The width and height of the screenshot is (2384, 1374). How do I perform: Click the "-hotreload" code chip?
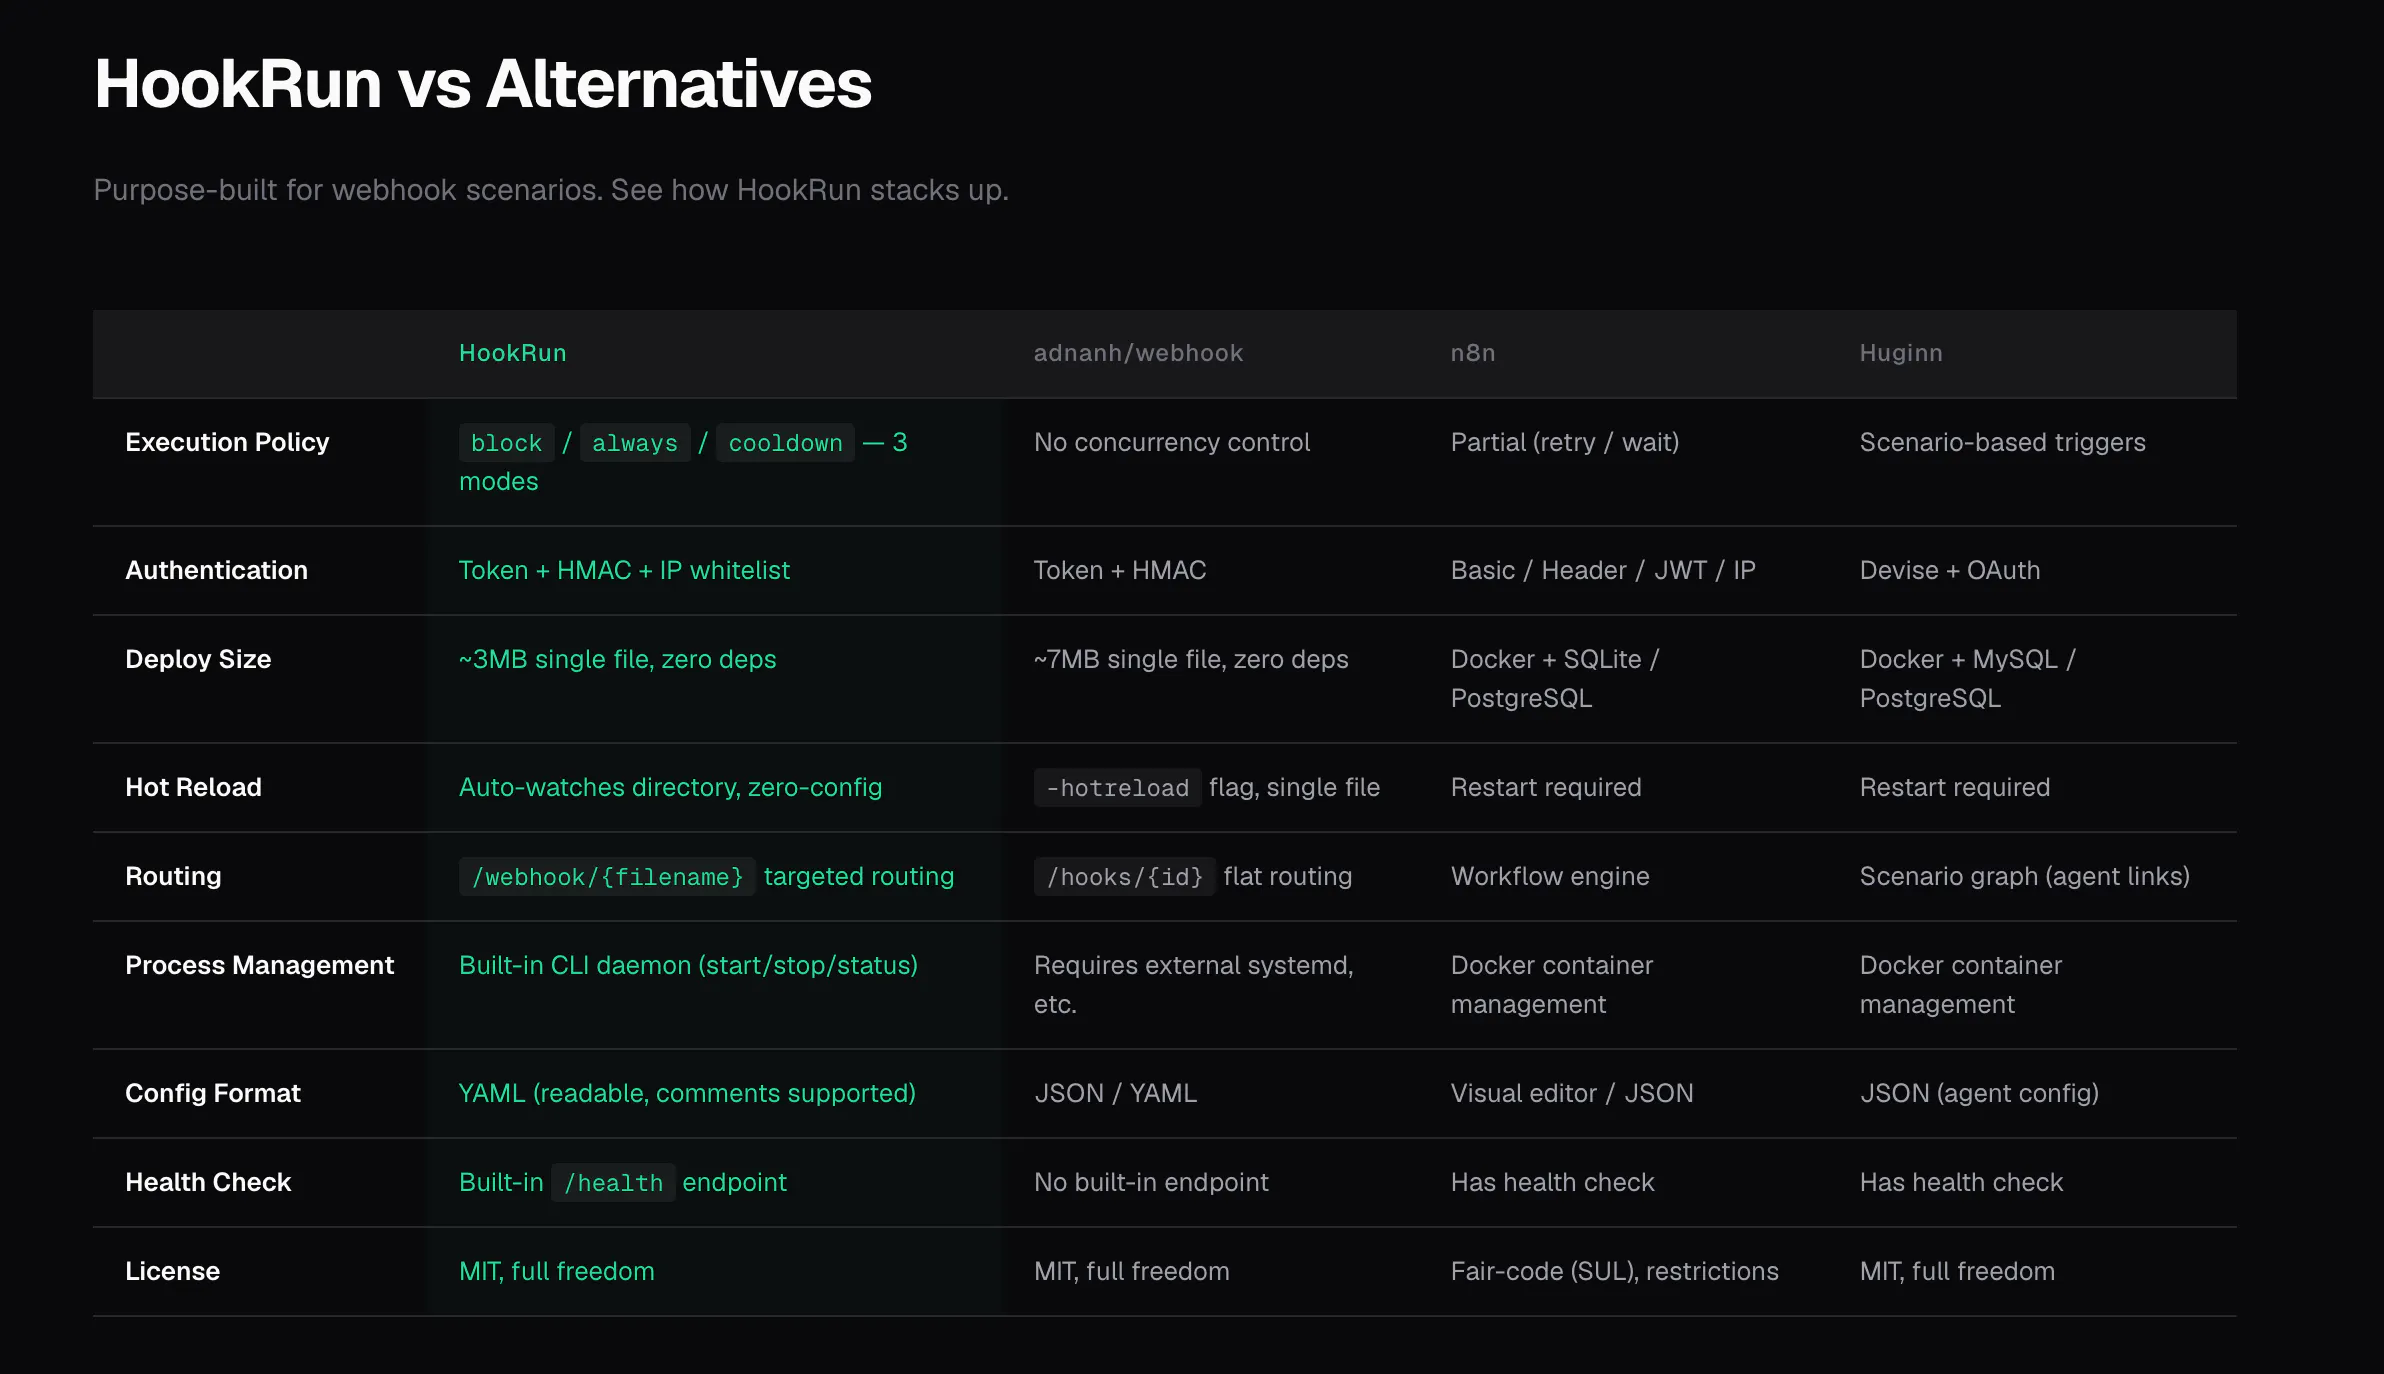point(1117,788)
